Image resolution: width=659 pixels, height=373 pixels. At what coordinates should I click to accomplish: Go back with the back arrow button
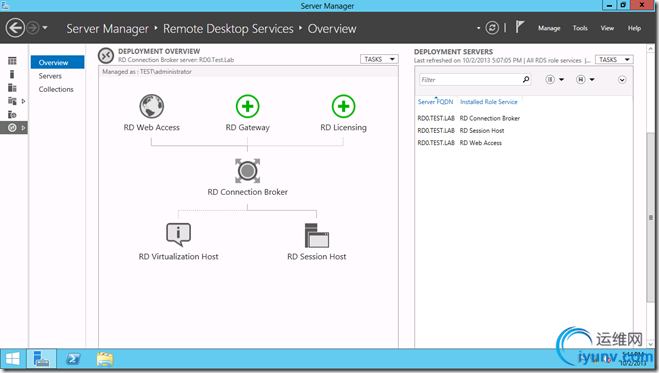(x=15, y=28)
